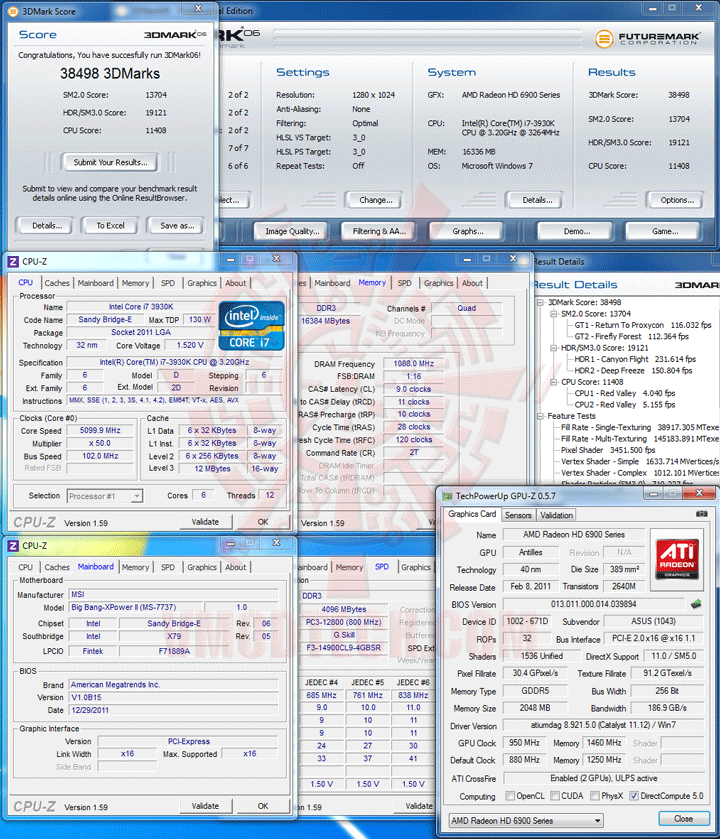
Task: Click the 3DMark Score window orange icon
Action: [x=13, y=11]
